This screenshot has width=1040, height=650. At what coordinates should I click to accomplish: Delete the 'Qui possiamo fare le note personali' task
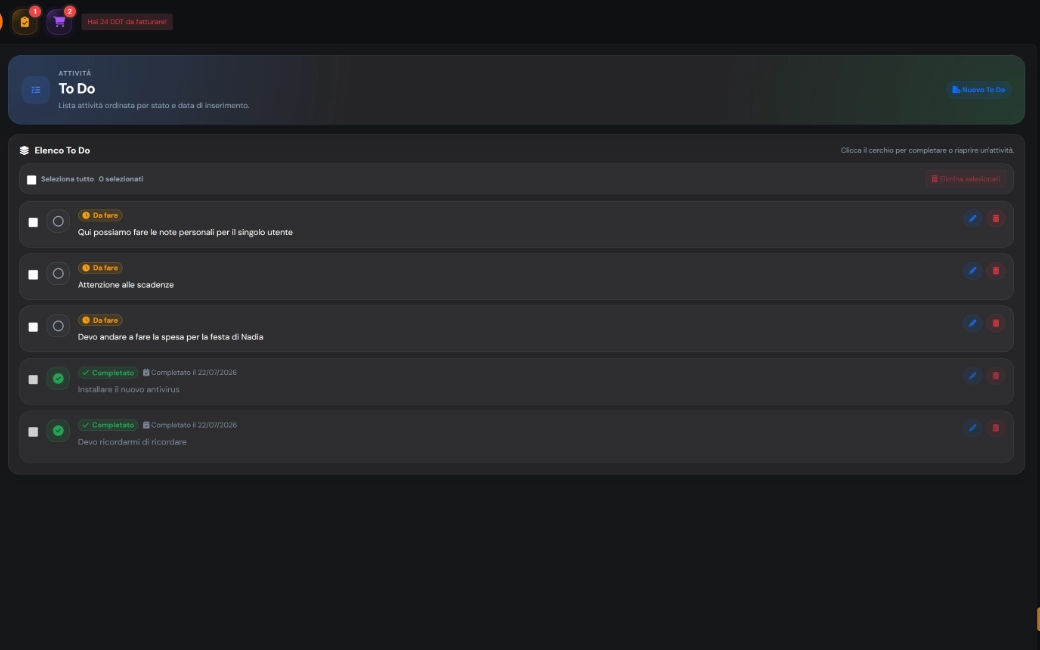[x=996, y=218]
